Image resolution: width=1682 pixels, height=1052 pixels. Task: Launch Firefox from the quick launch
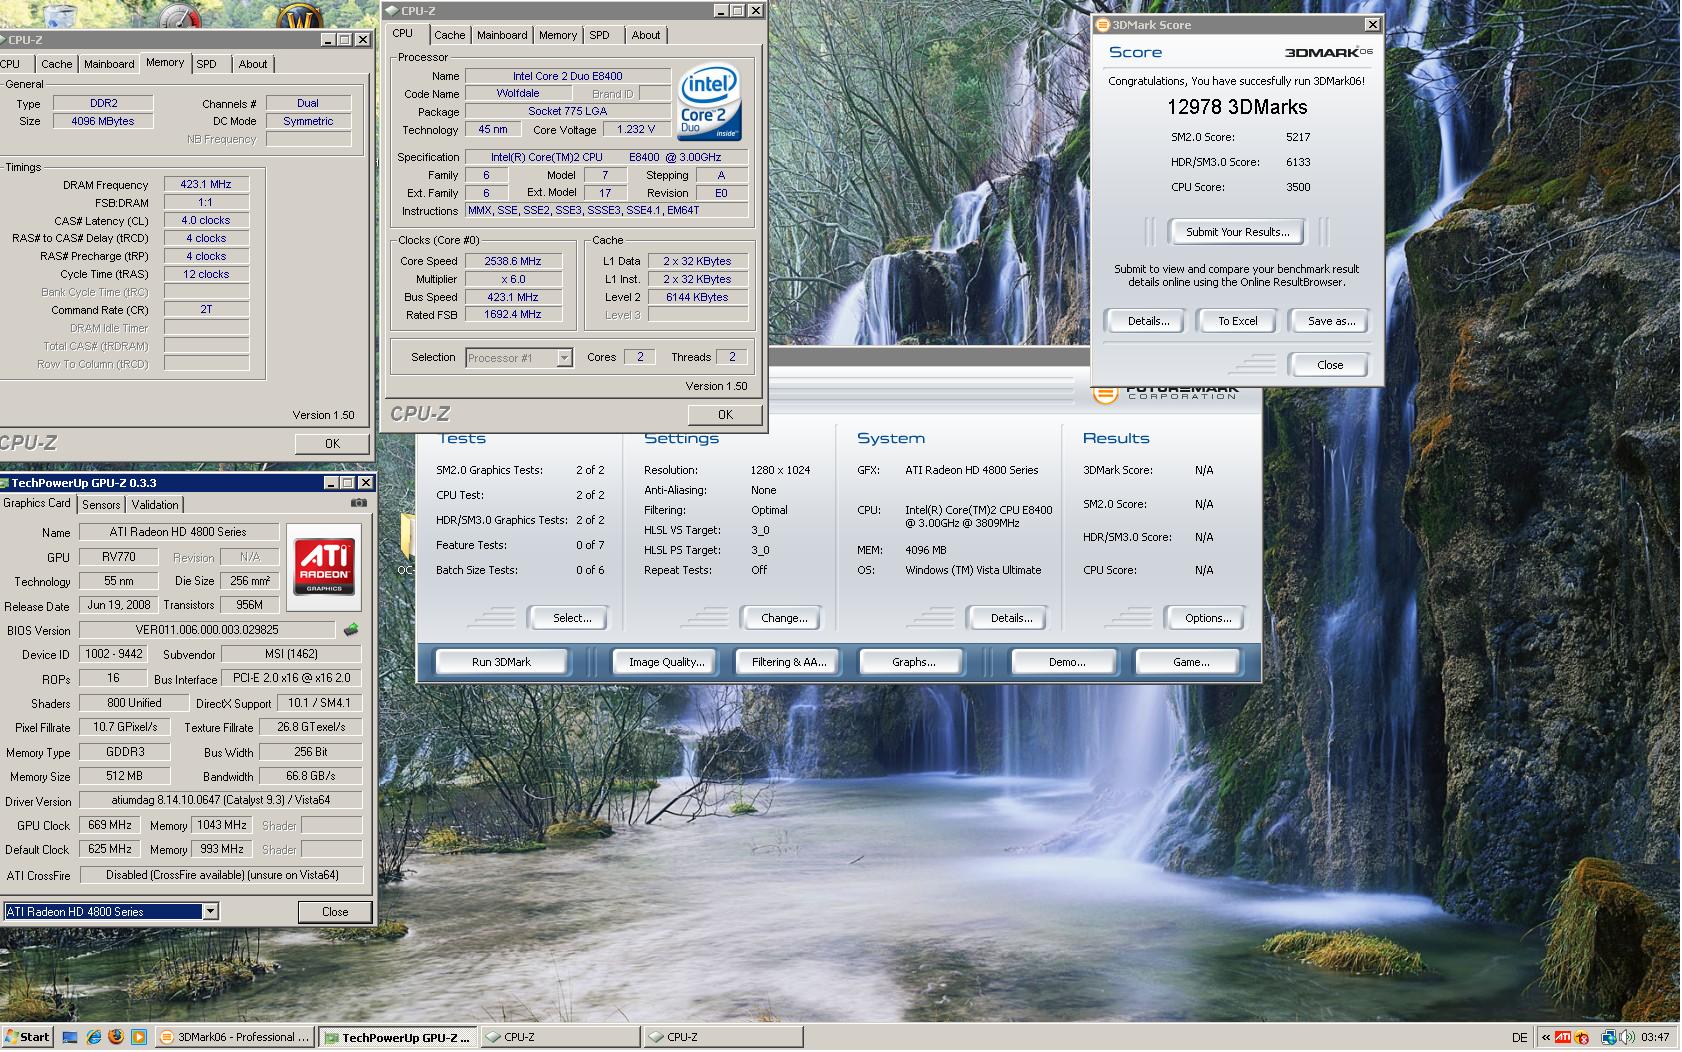click(116, 1037)
